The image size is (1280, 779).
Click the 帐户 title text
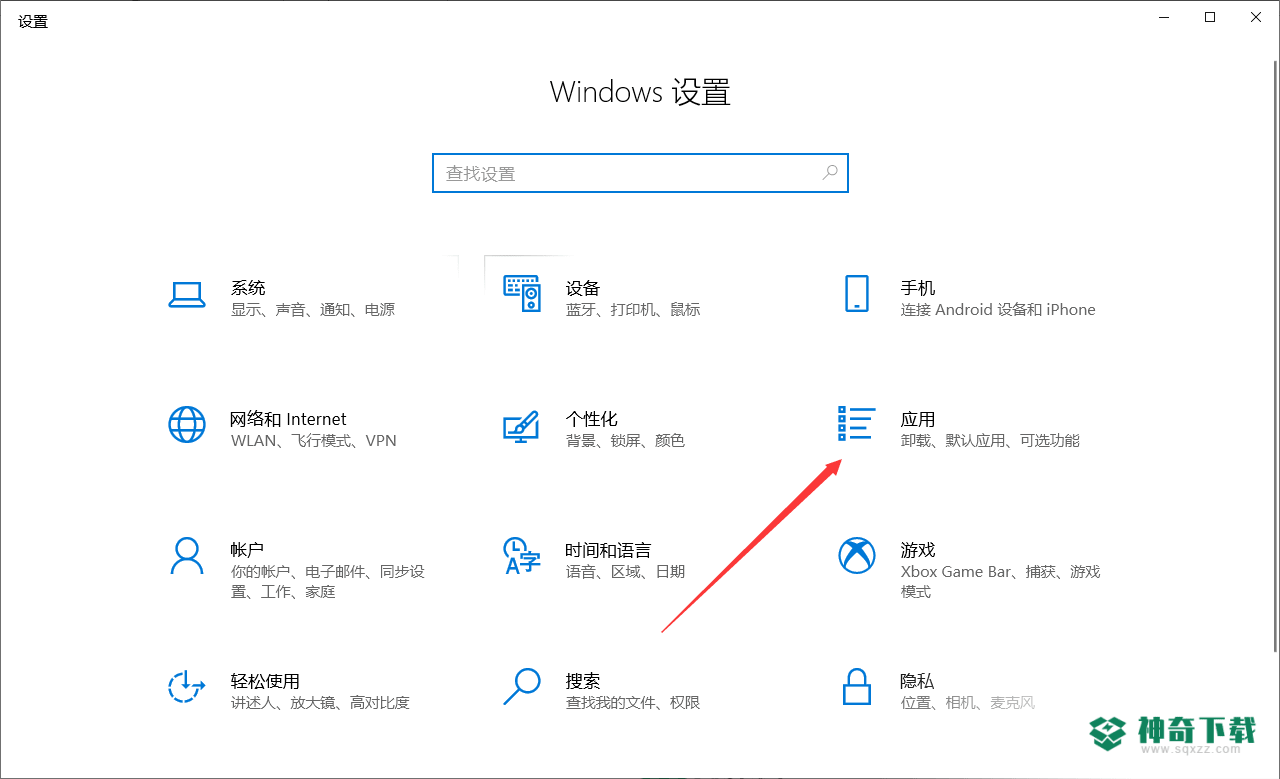point(248,550)
